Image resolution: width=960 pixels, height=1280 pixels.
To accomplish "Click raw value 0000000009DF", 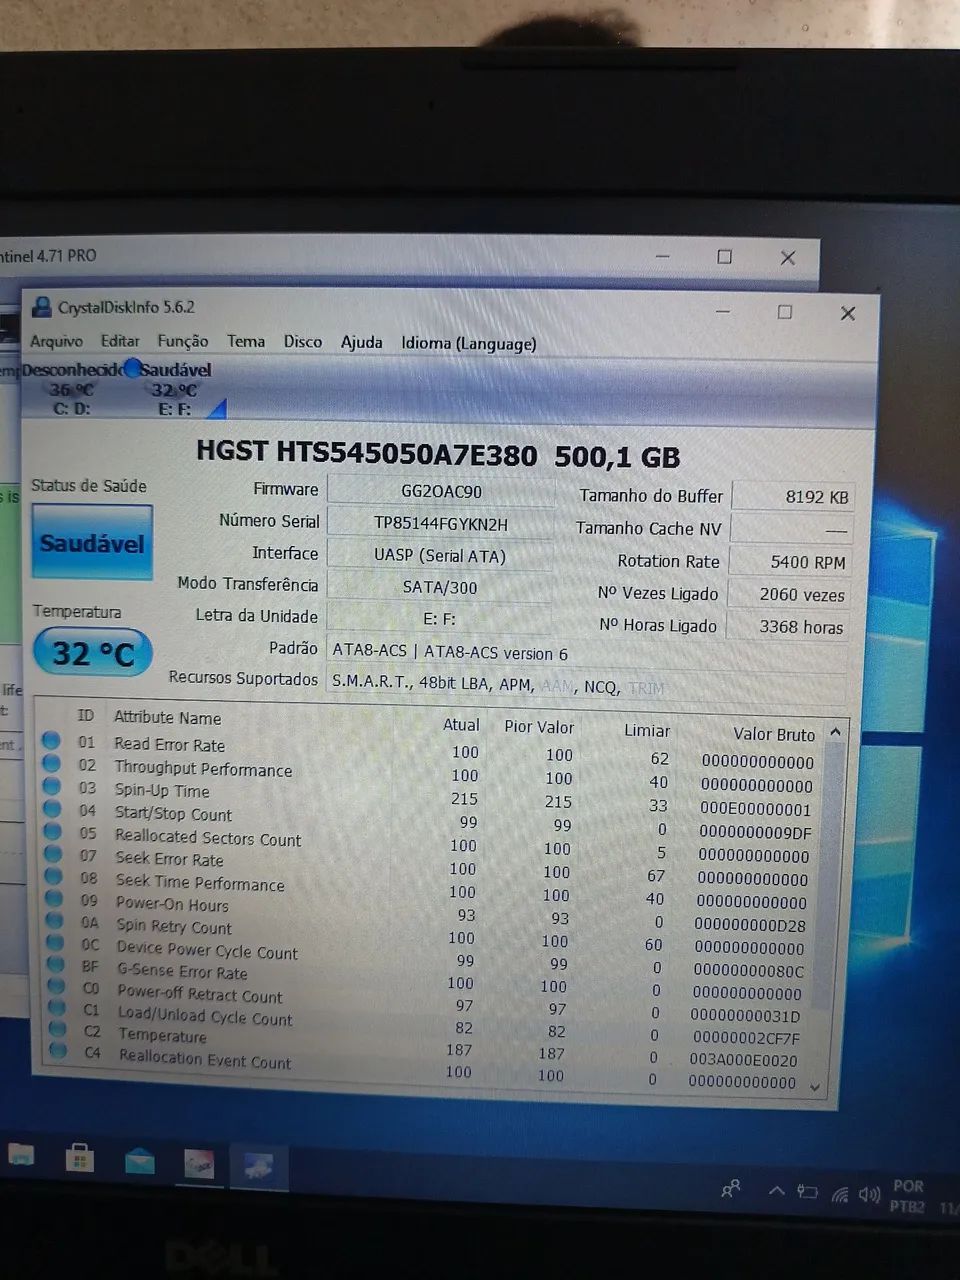I will coord(756,832).
